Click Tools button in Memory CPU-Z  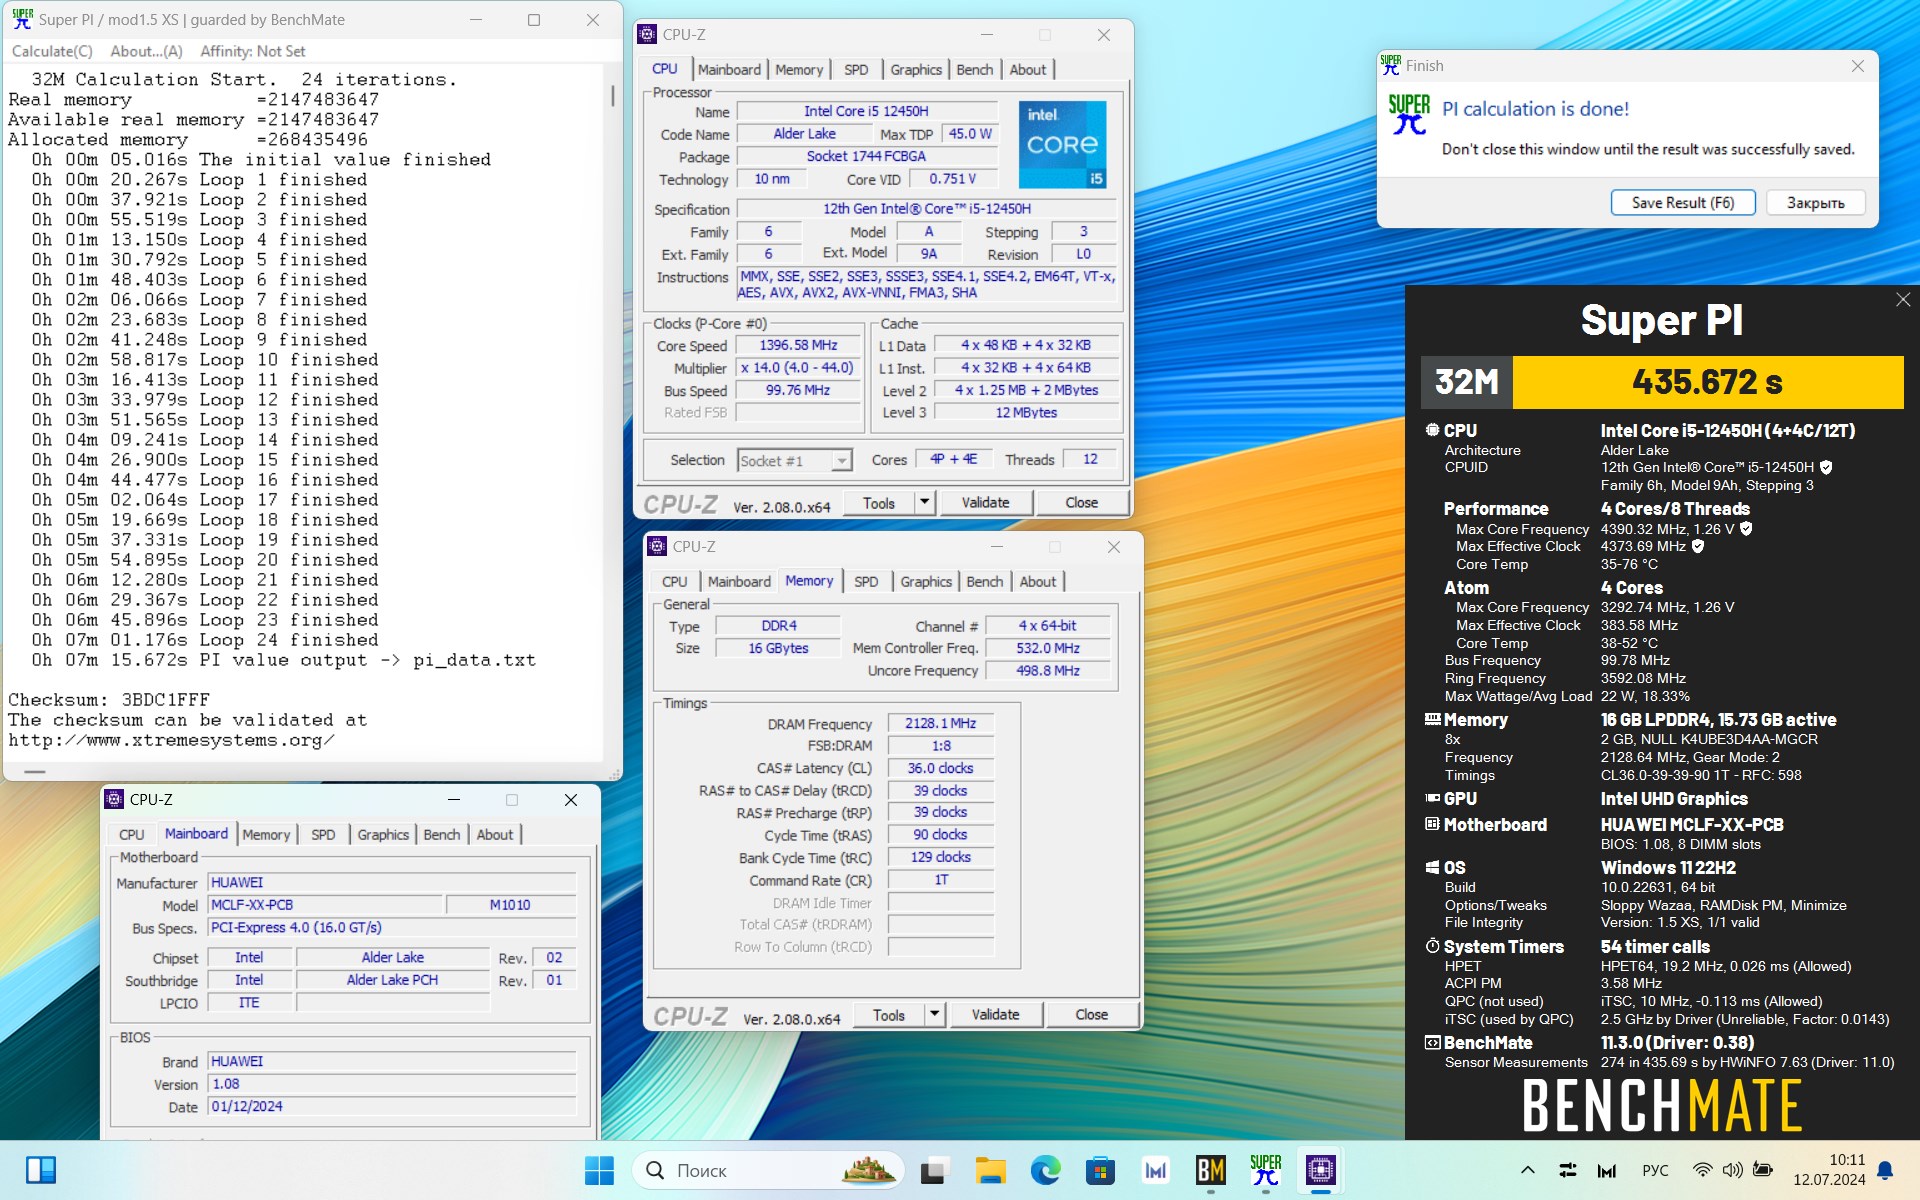889,1014
